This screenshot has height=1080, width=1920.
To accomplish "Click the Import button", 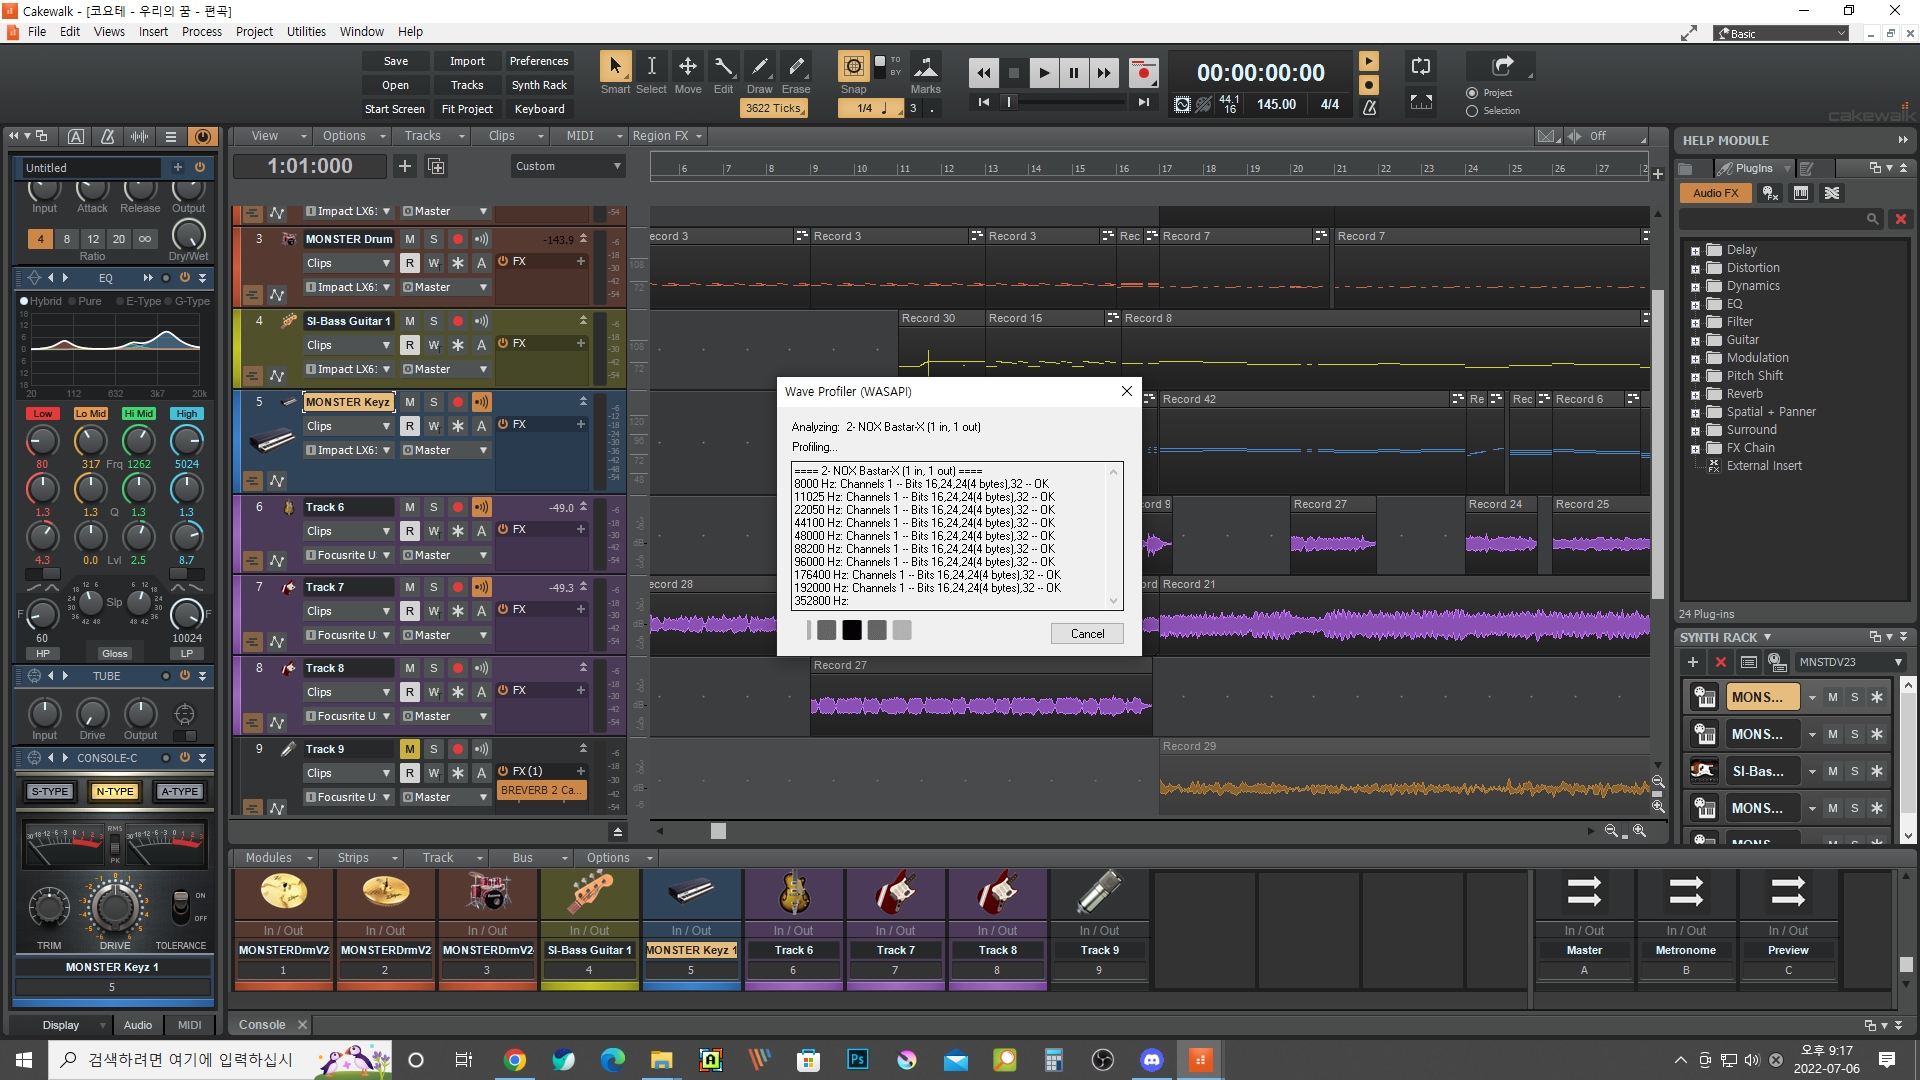I will click(467, 61).
